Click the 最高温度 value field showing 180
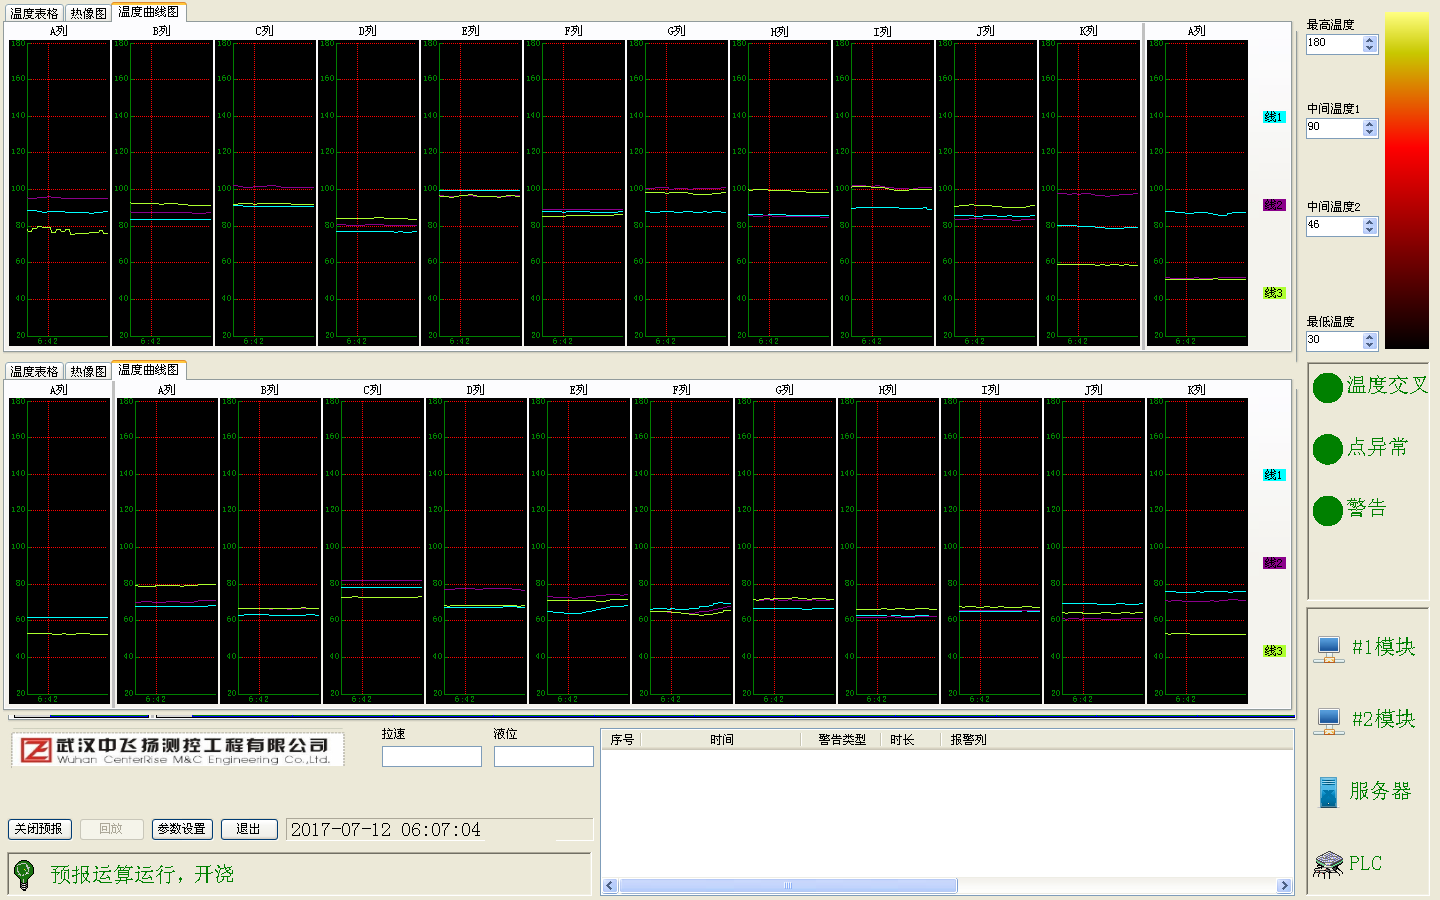This screenshot has height=900, width=1440. click(x=1335, y=44)
